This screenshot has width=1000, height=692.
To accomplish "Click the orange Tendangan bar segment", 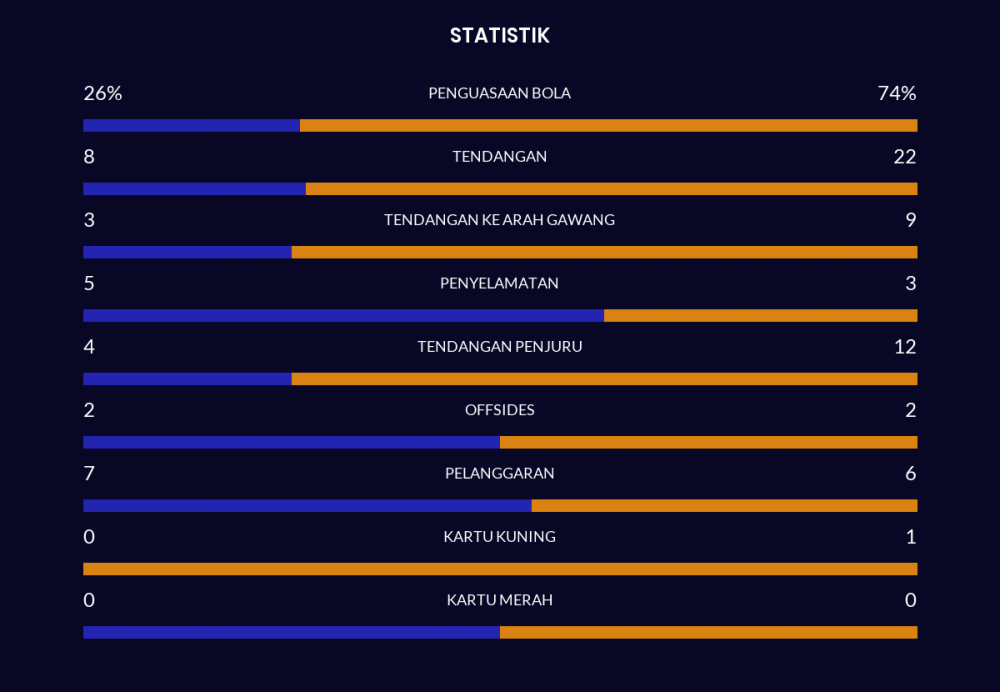I will 611,189.
